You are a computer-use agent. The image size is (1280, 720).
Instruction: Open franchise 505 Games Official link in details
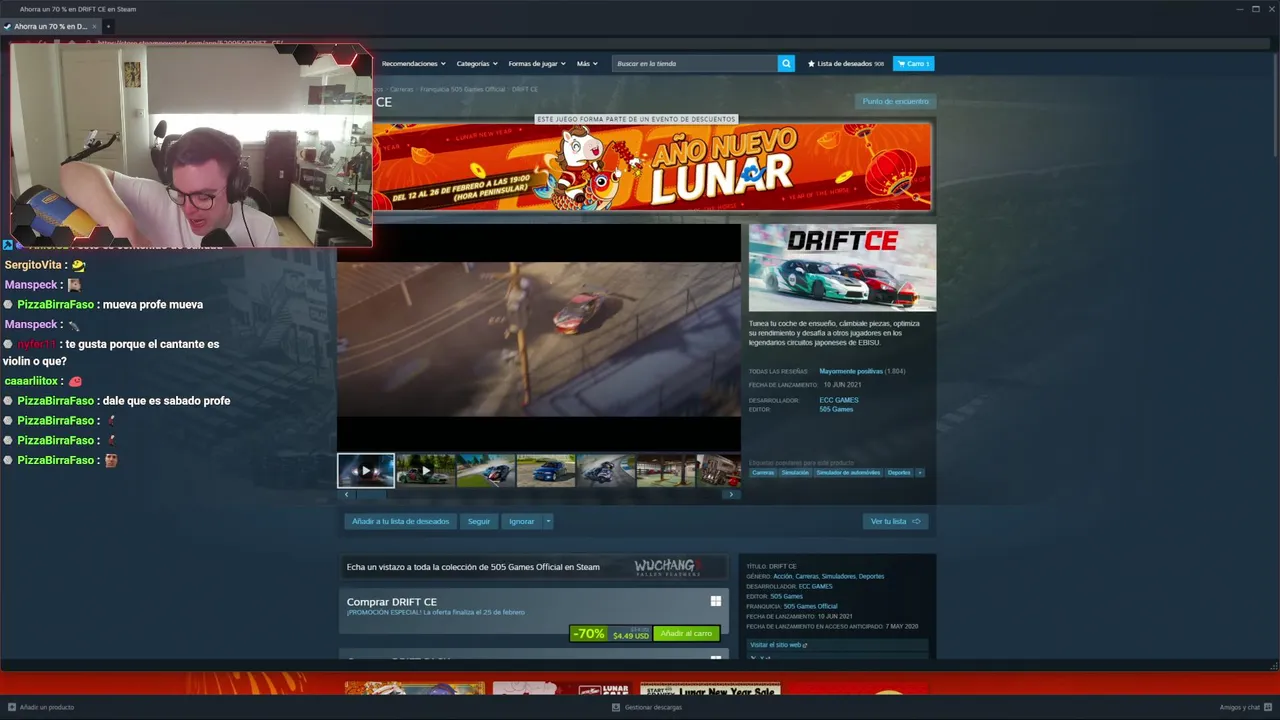(810, 606)
